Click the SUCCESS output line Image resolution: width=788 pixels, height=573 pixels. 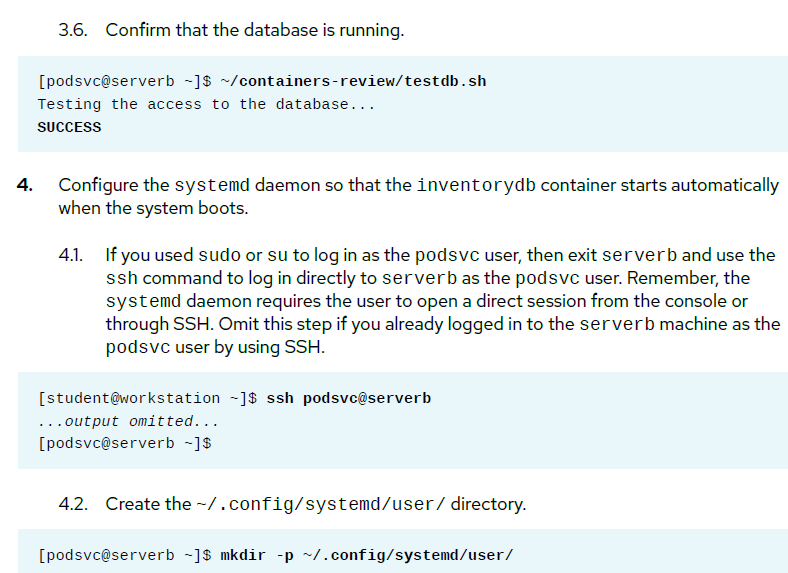[x=69, y=127]
